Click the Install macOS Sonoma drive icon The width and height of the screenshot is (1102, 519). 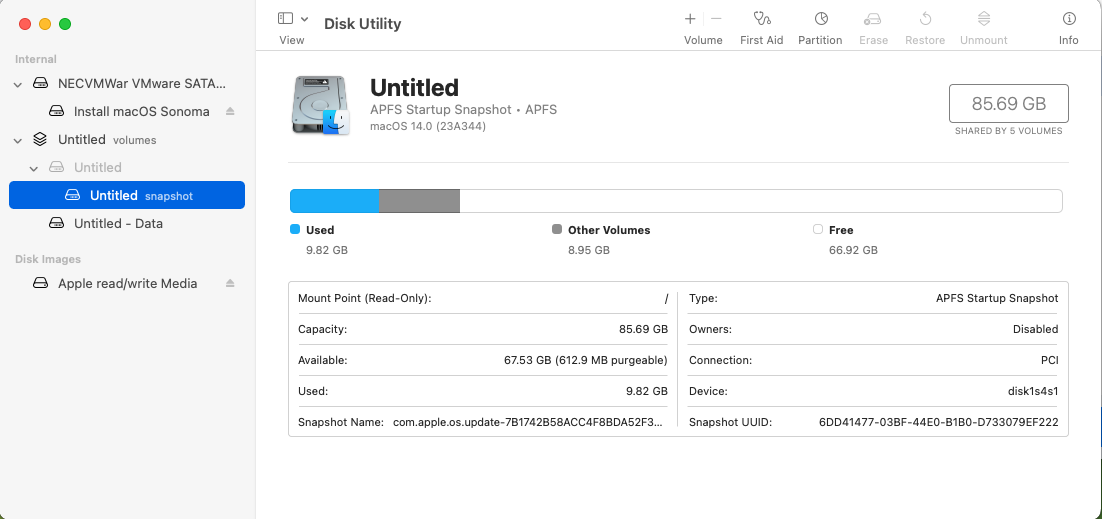point(57,111)
